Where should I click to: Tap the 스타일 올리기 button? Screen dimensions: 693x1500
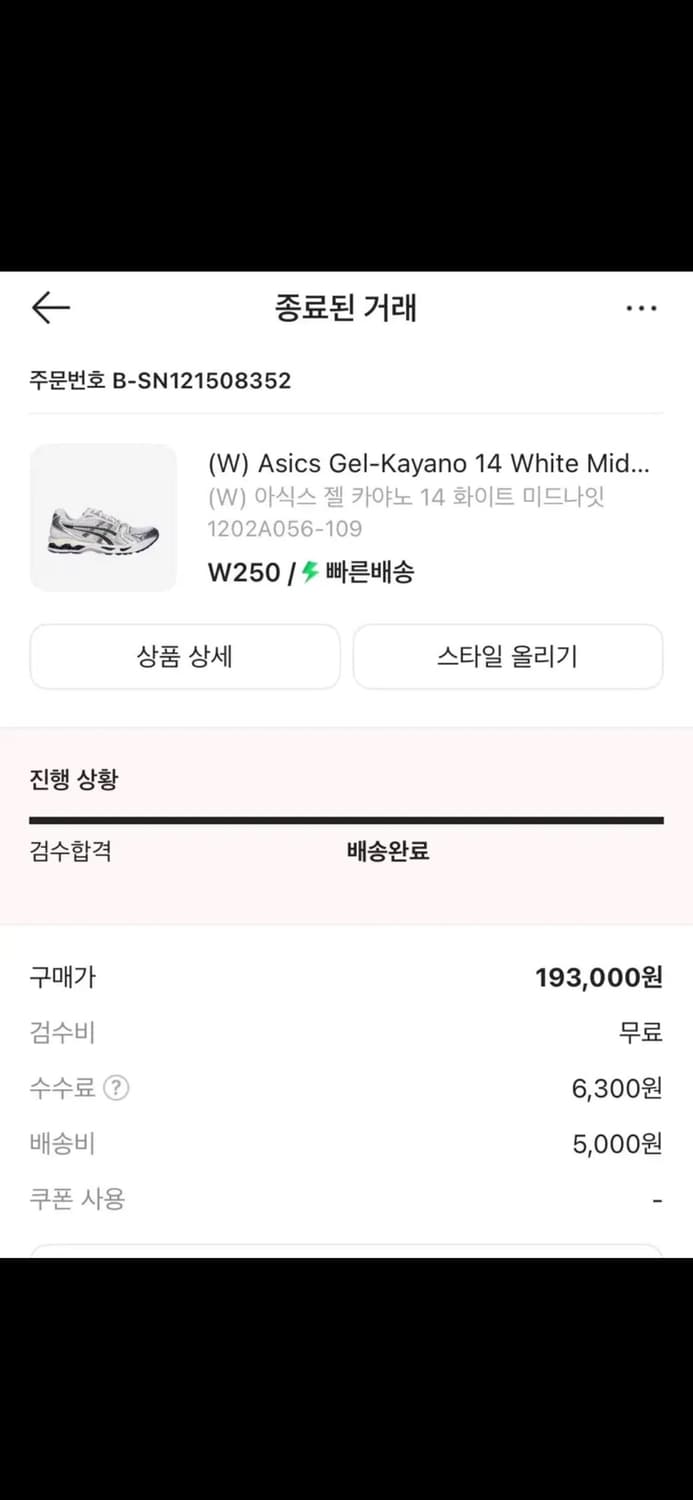coord(508,657)
